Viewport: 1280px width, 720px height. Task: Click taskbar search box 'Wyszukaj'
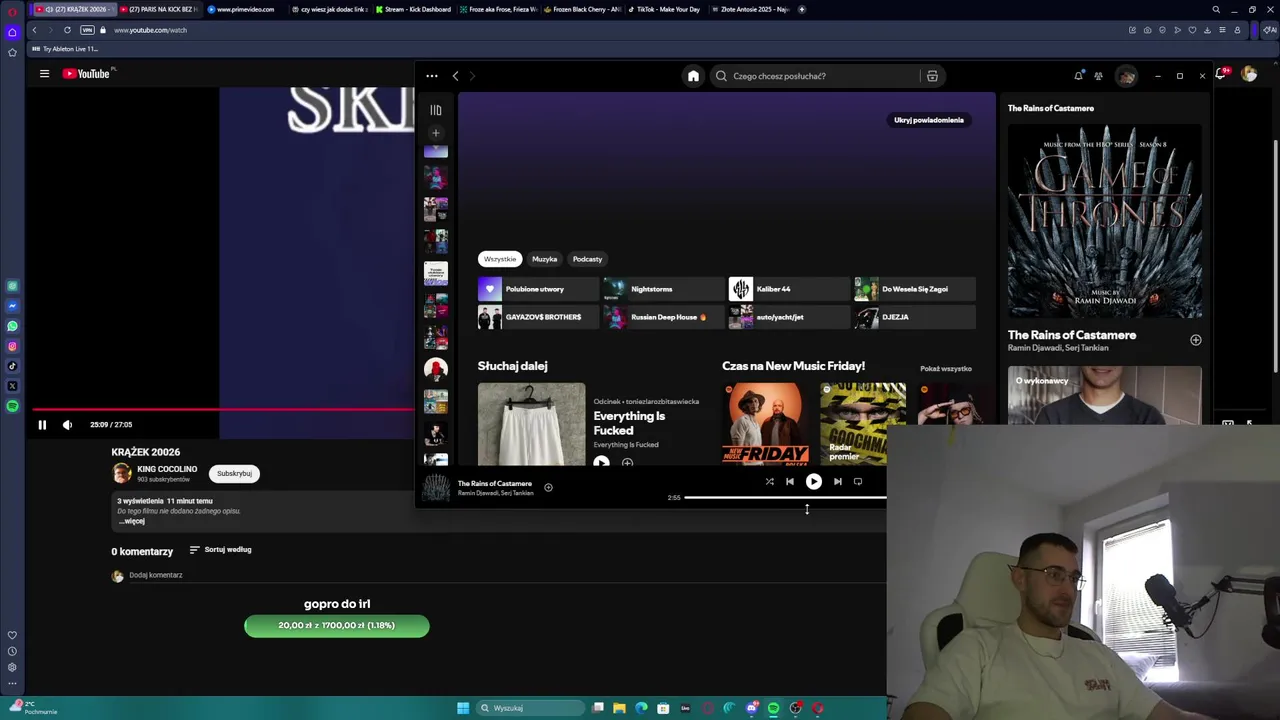[530, 708]
